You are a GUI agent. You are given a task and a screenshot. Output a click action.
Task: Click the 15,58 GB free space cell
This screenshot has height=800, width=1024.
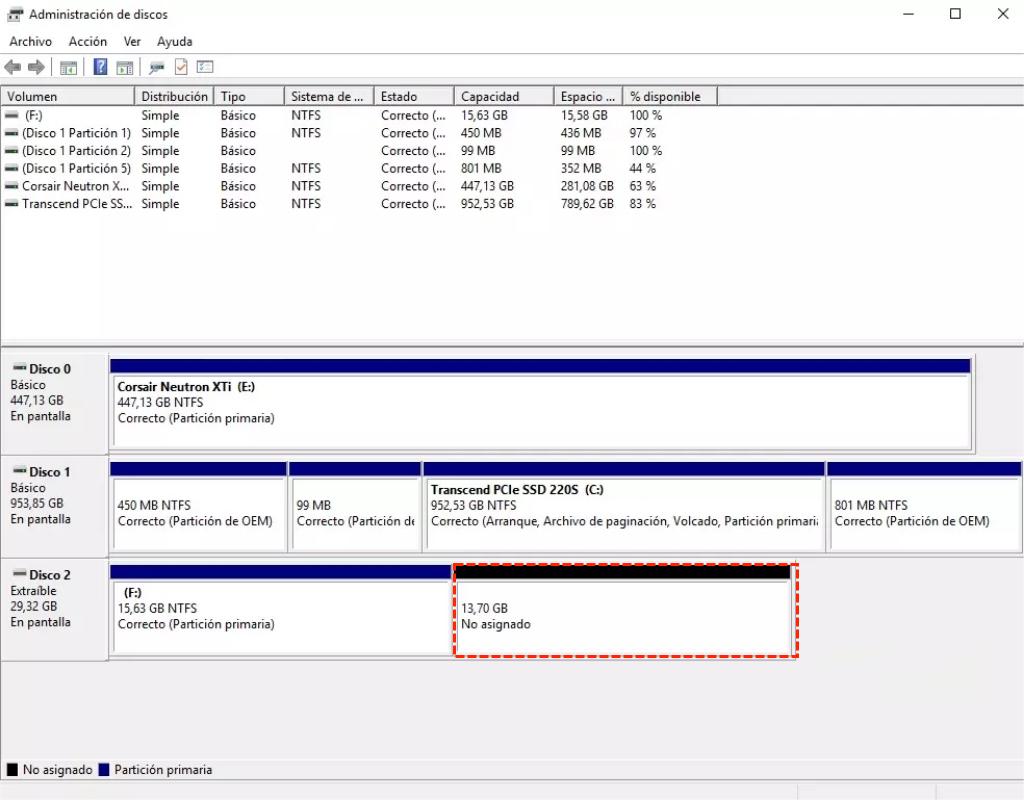(584, 115)
